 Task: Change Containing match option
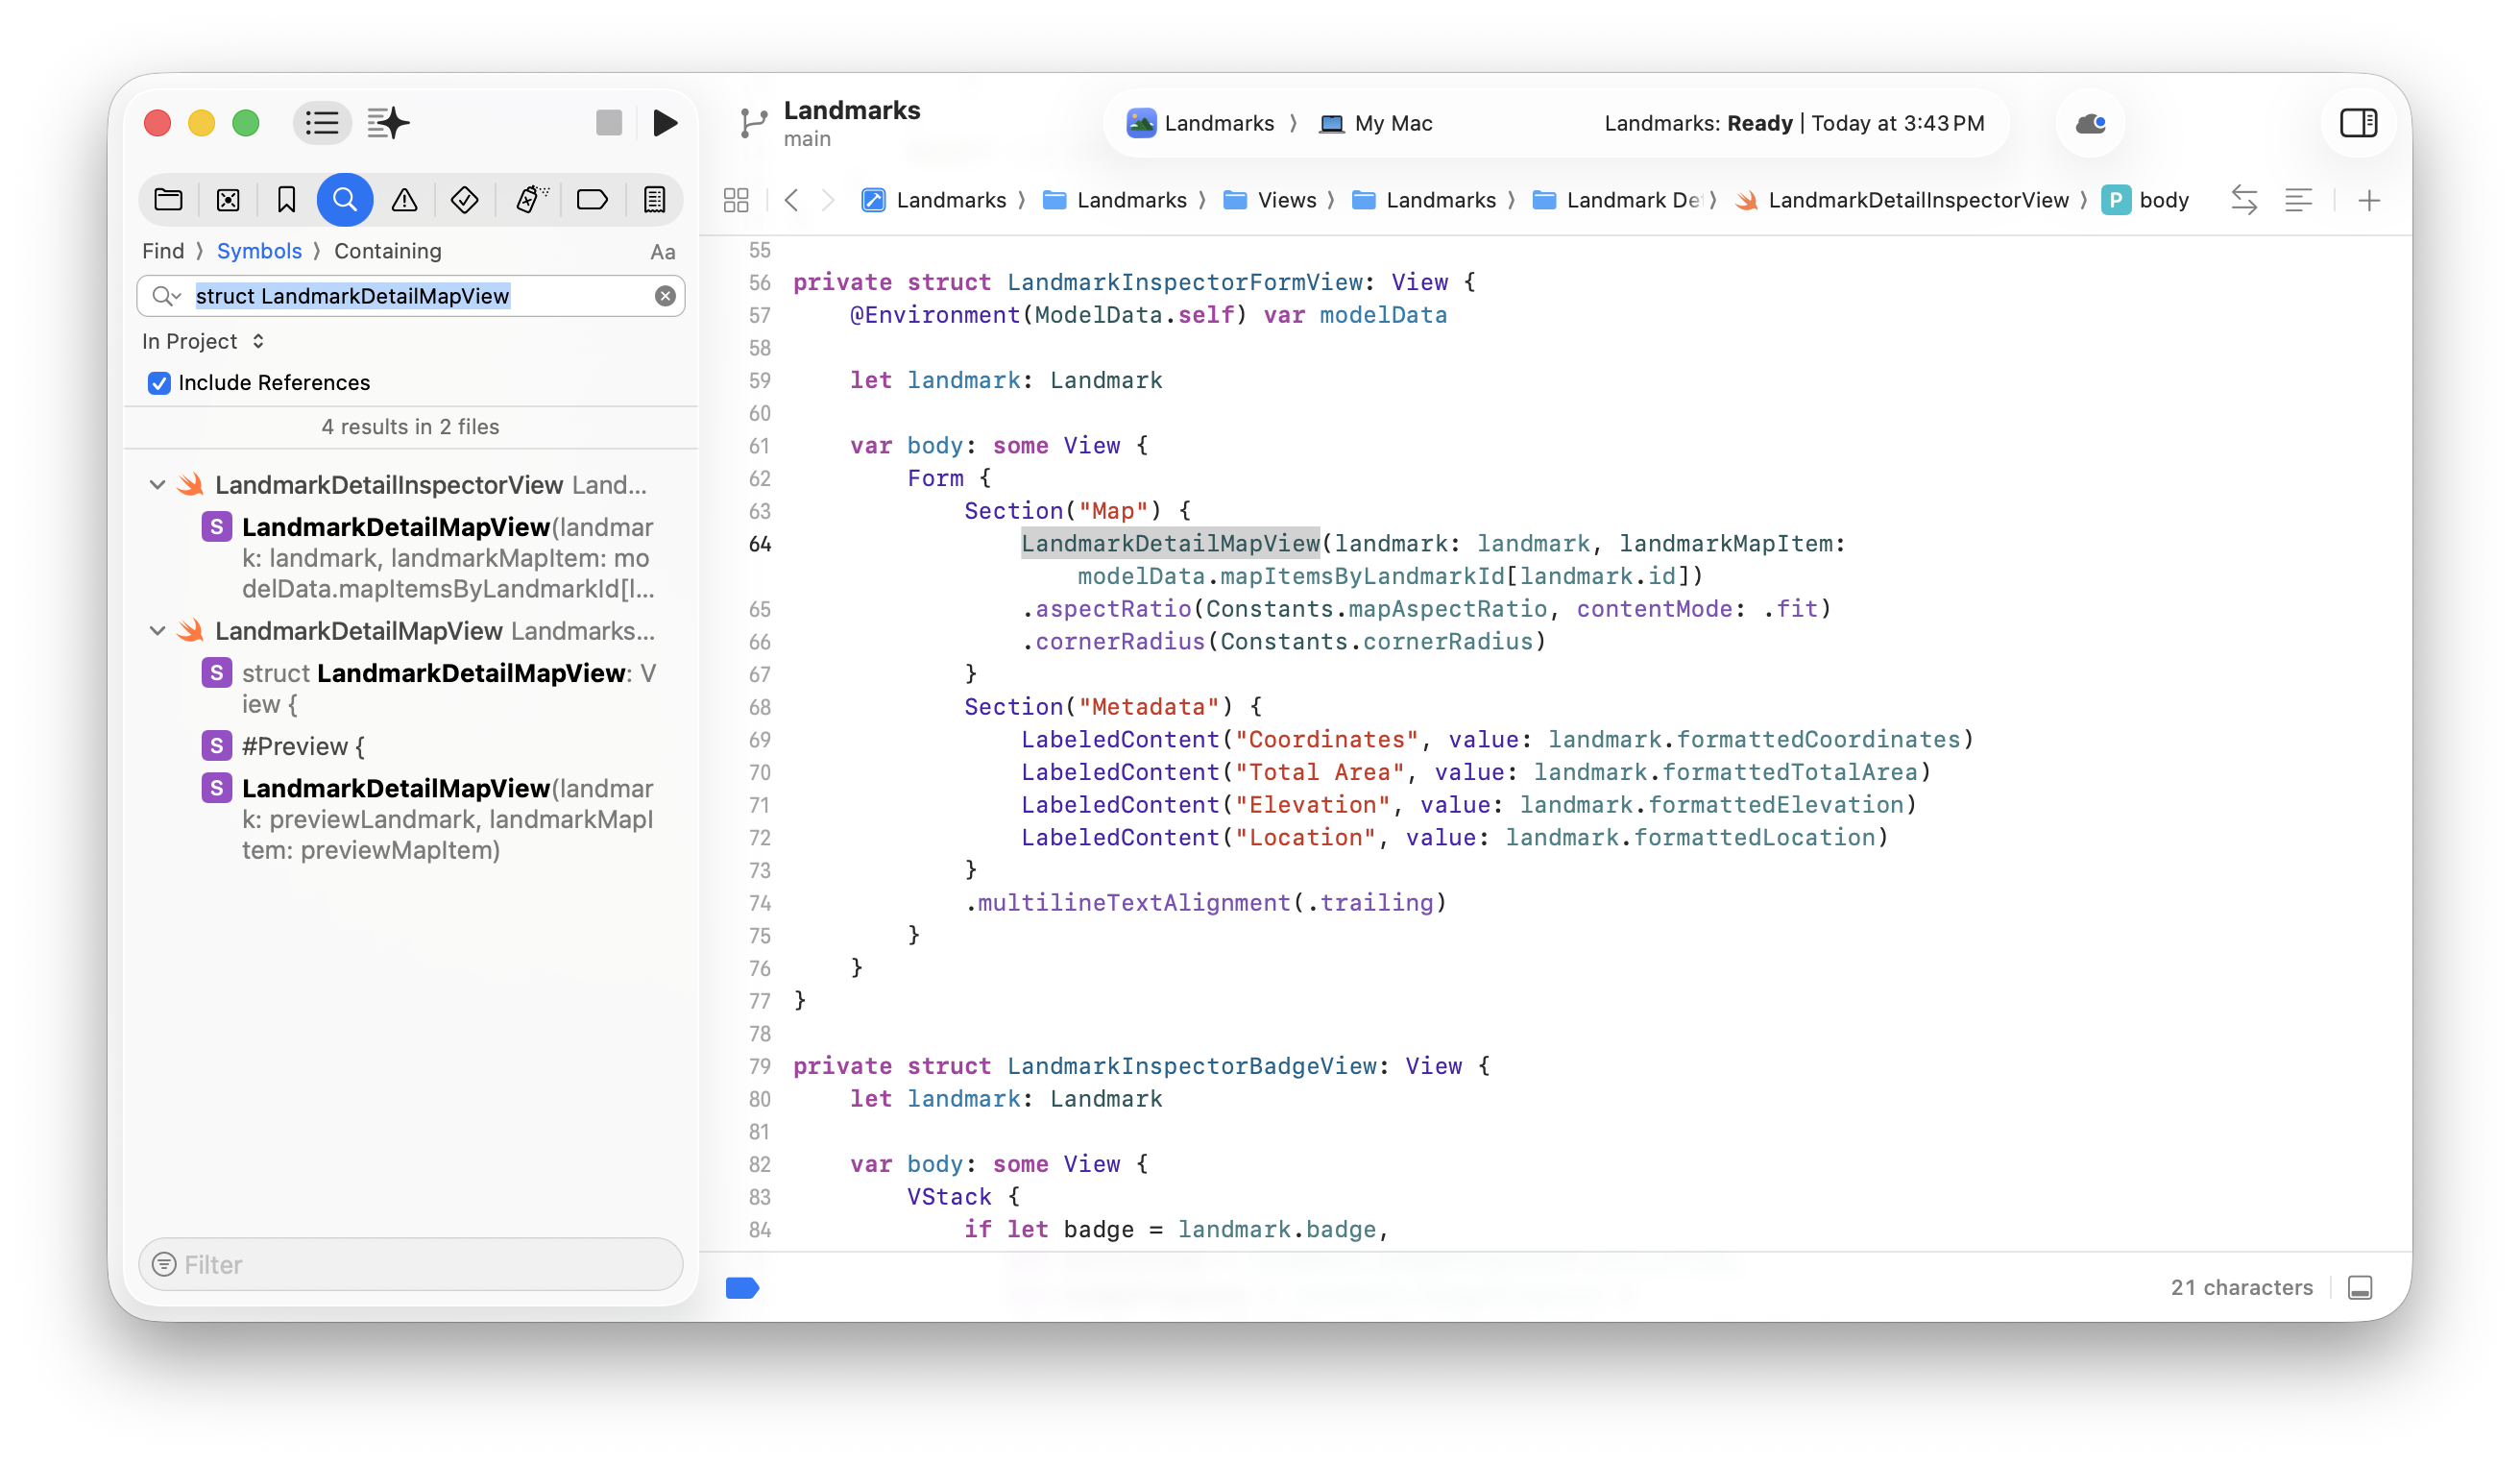point(388,251)
